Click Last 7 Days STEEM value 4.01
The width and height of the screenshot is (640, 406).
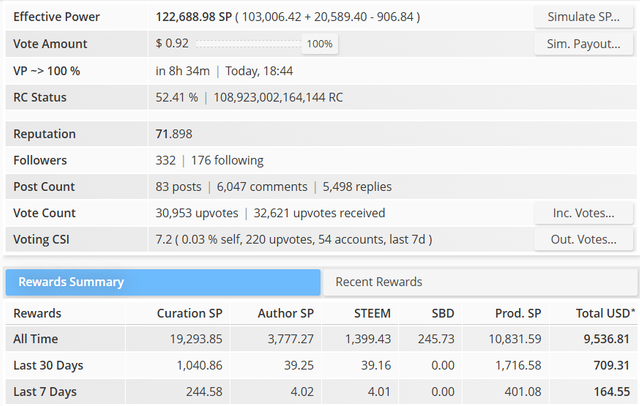(379, 392)
